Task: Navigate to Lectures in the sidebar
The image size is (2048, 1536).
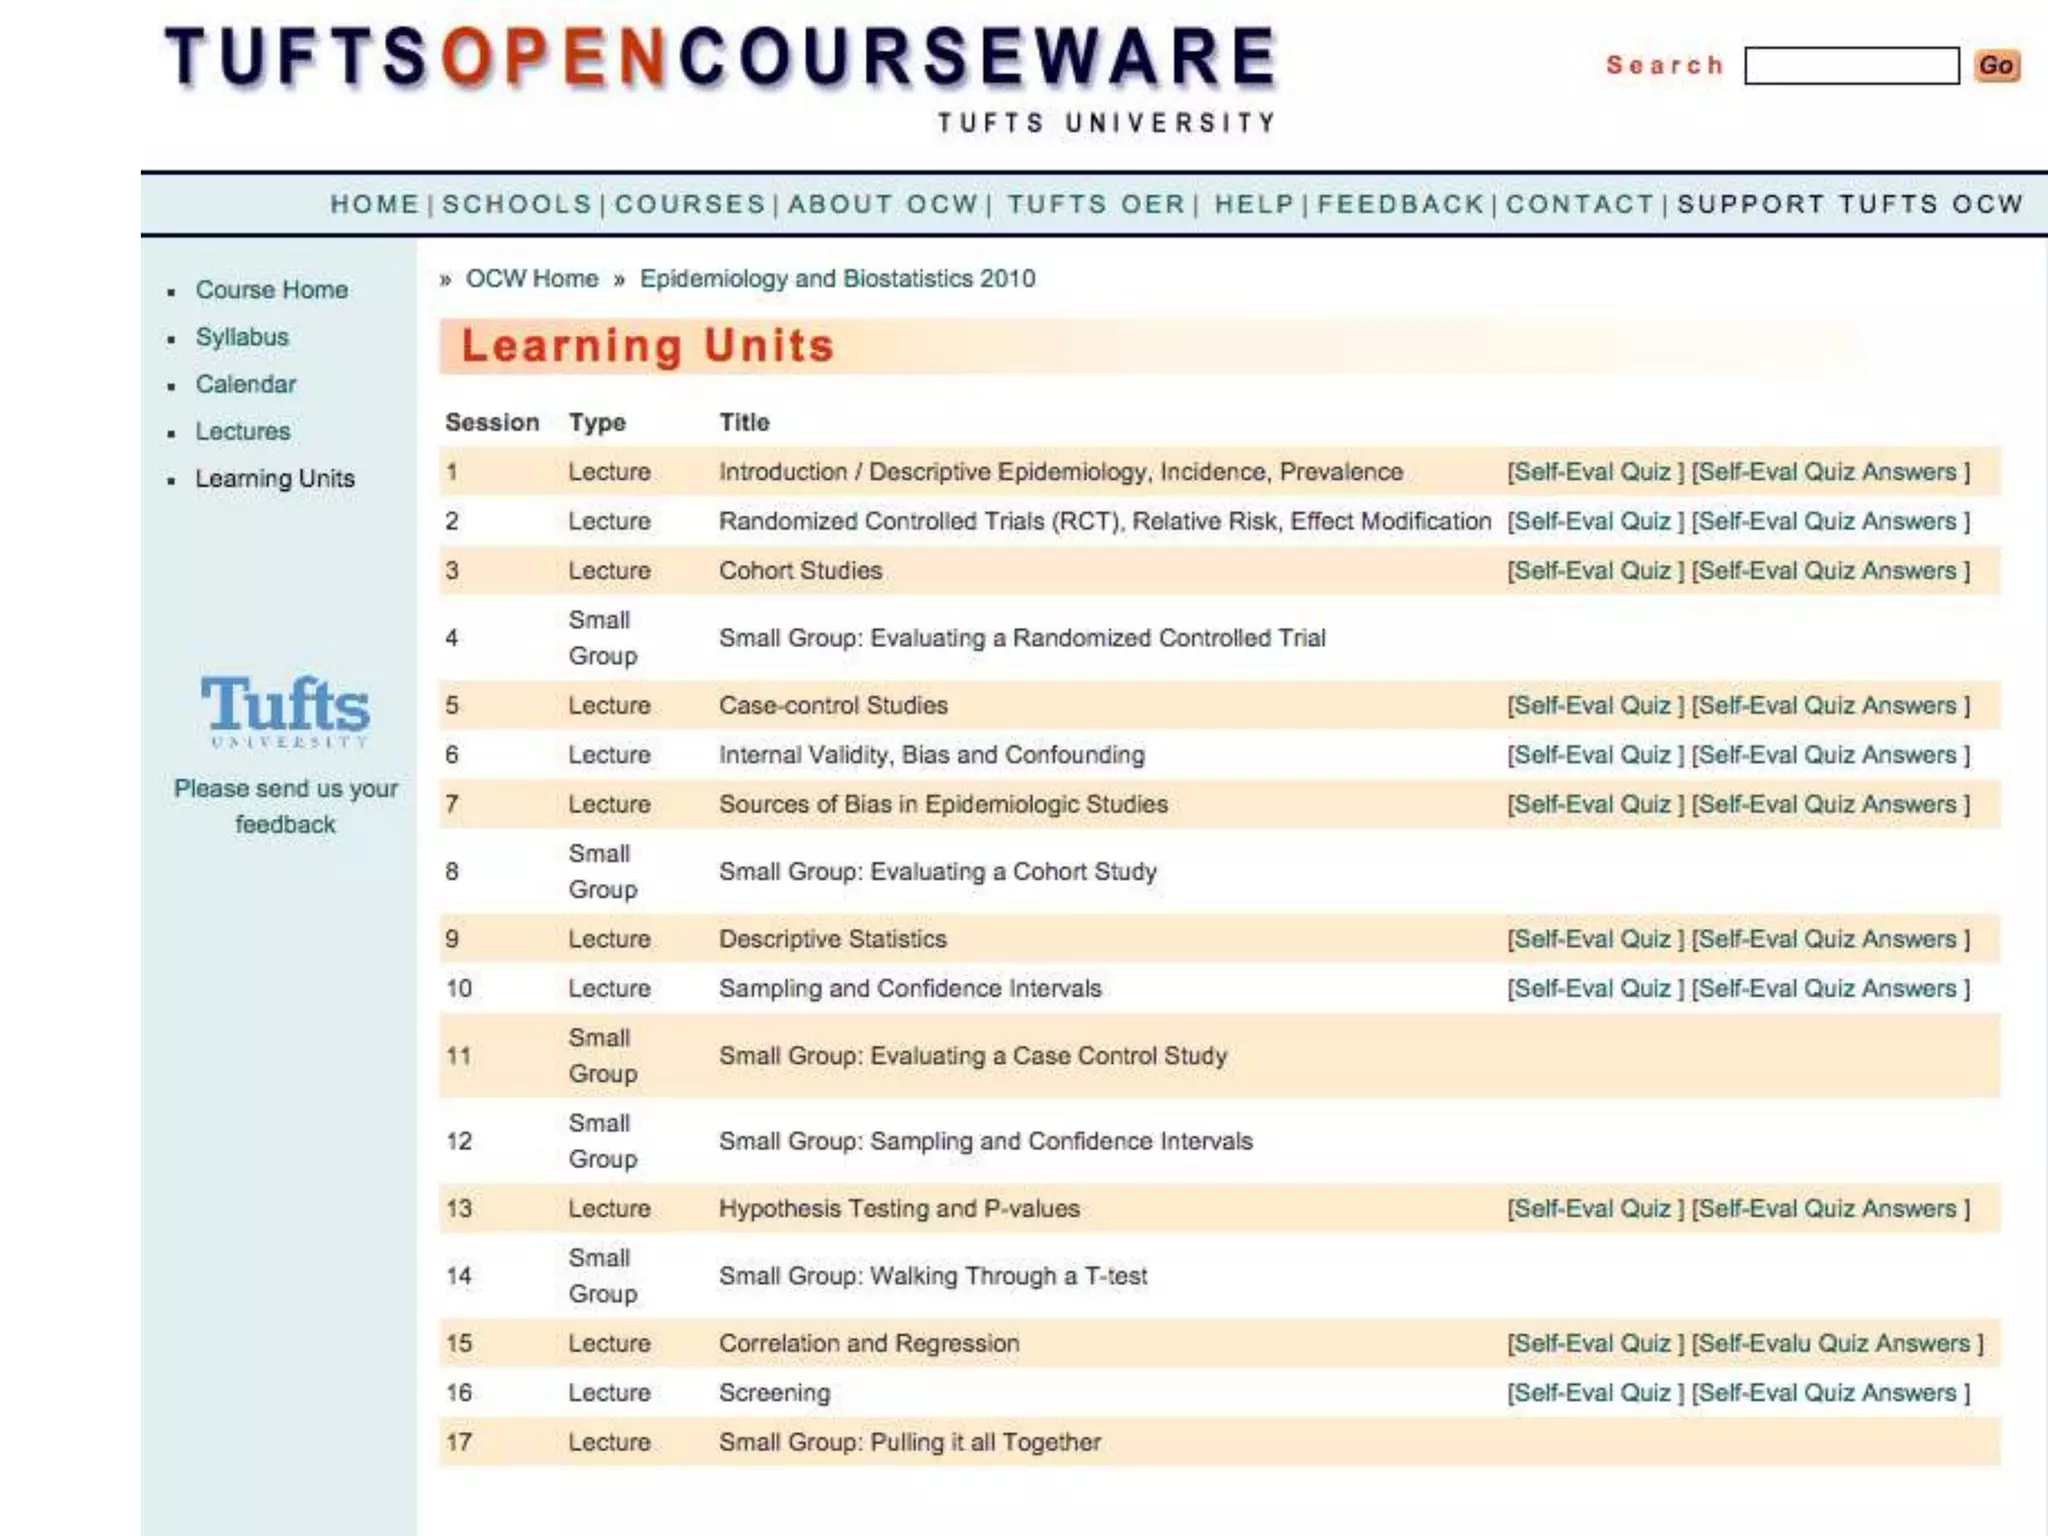Action: pos(243,431)
